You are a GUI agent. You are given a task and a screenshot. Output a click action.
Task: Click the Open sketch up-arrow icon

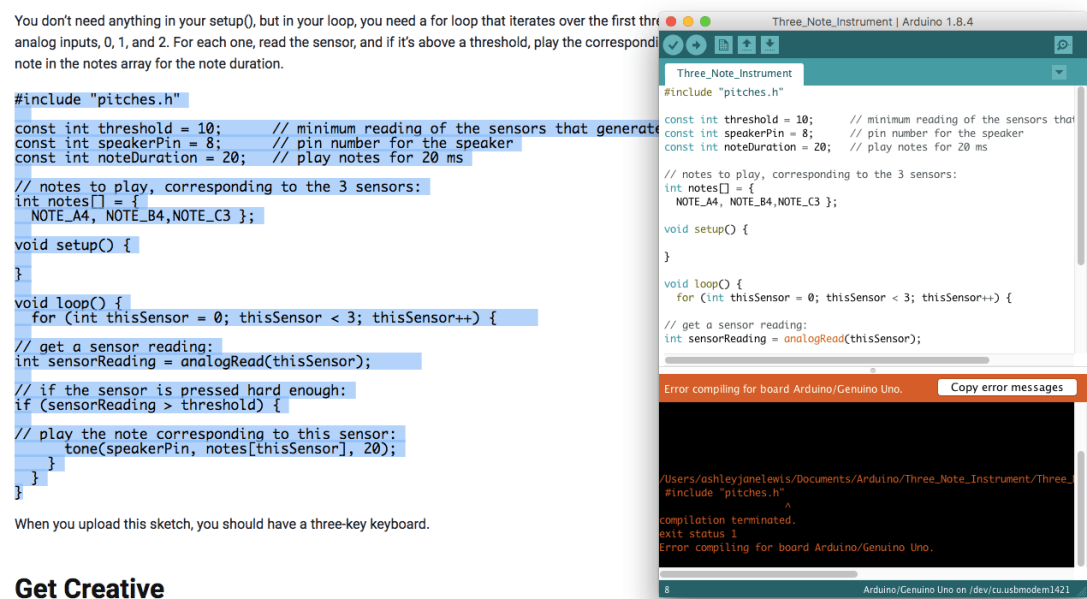746,45
